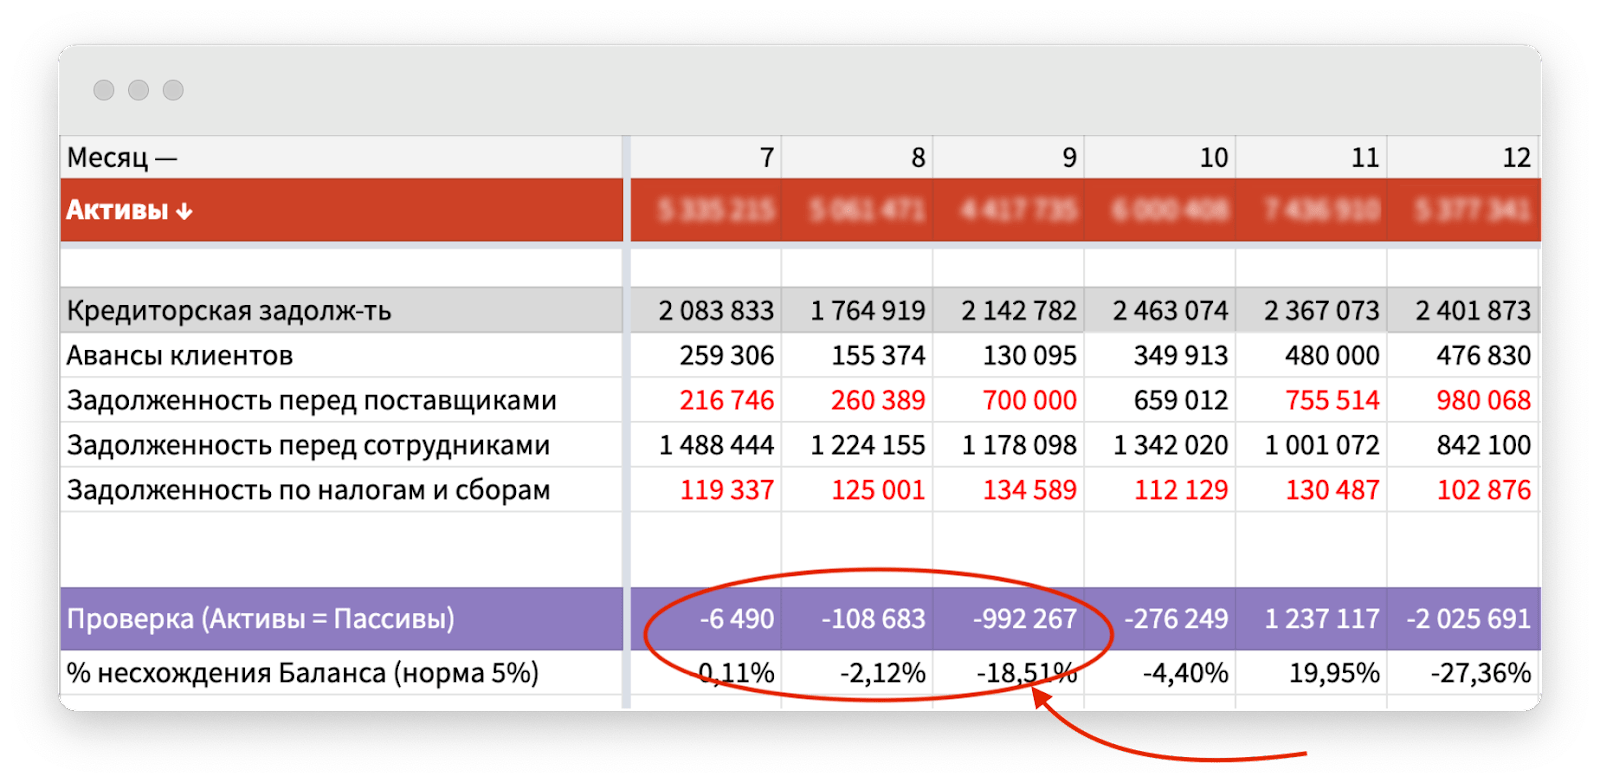Click the Проверка (Активы = Пассивы) row label
The width and height of the screenshot is (1600, 783).
(260, 619)
